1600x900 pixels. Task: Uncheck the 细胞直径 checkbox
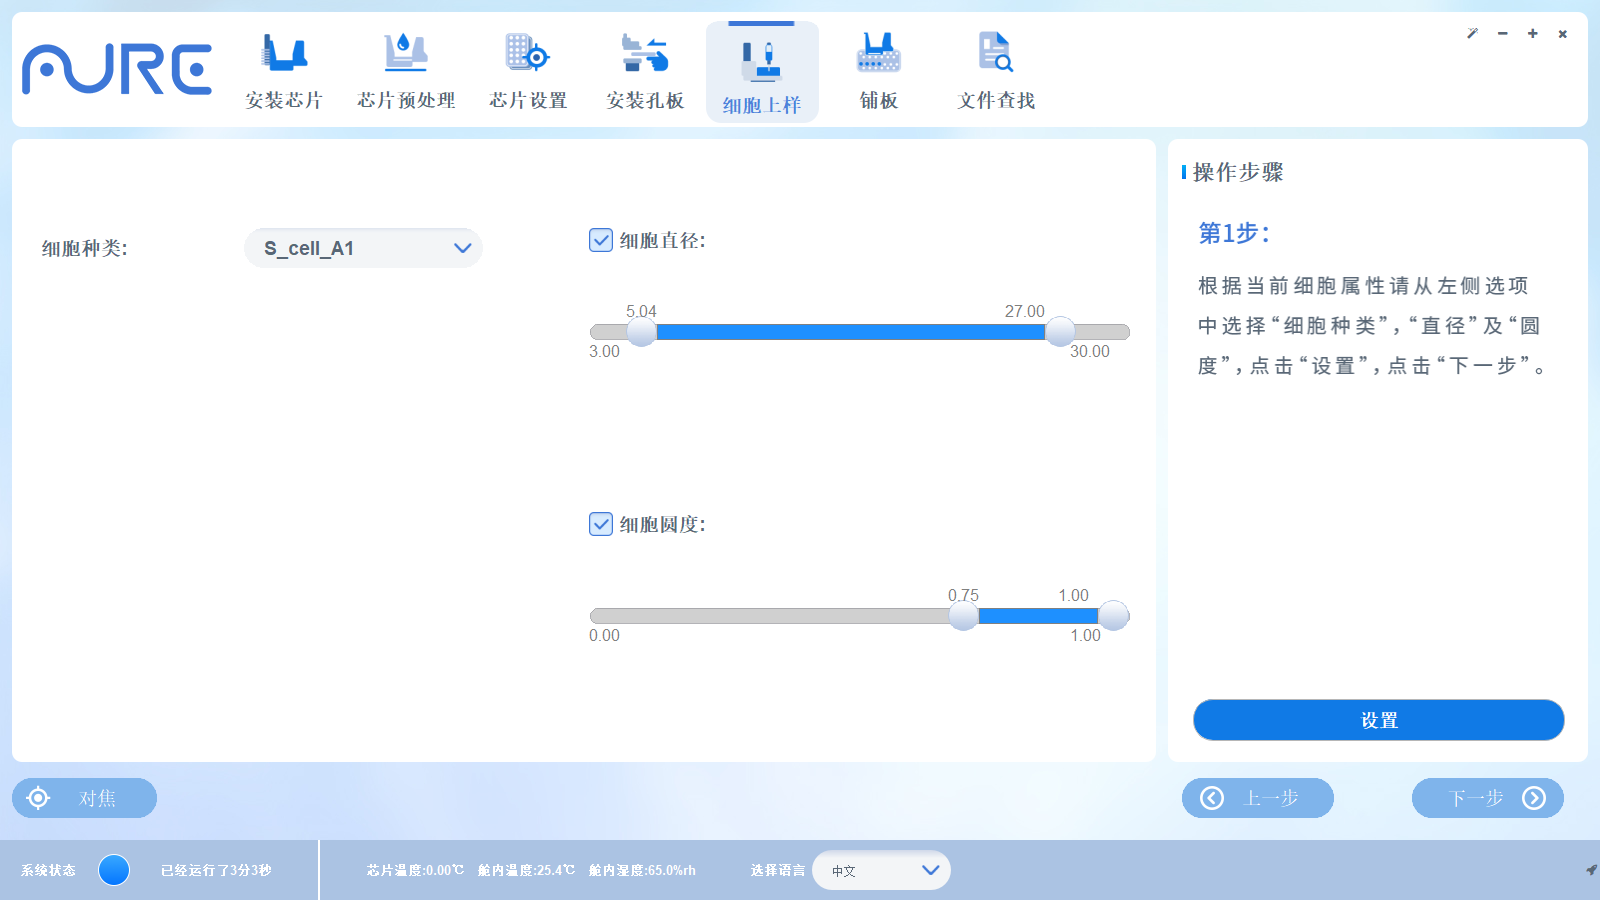click(601, 240)
